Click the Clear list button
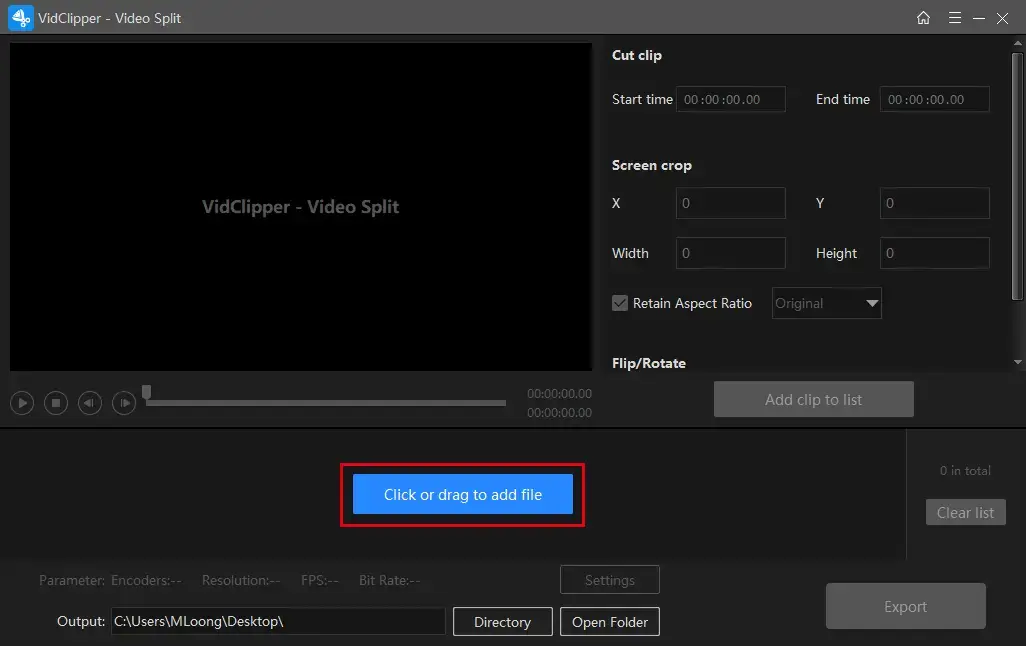 [x=965, y=512]
